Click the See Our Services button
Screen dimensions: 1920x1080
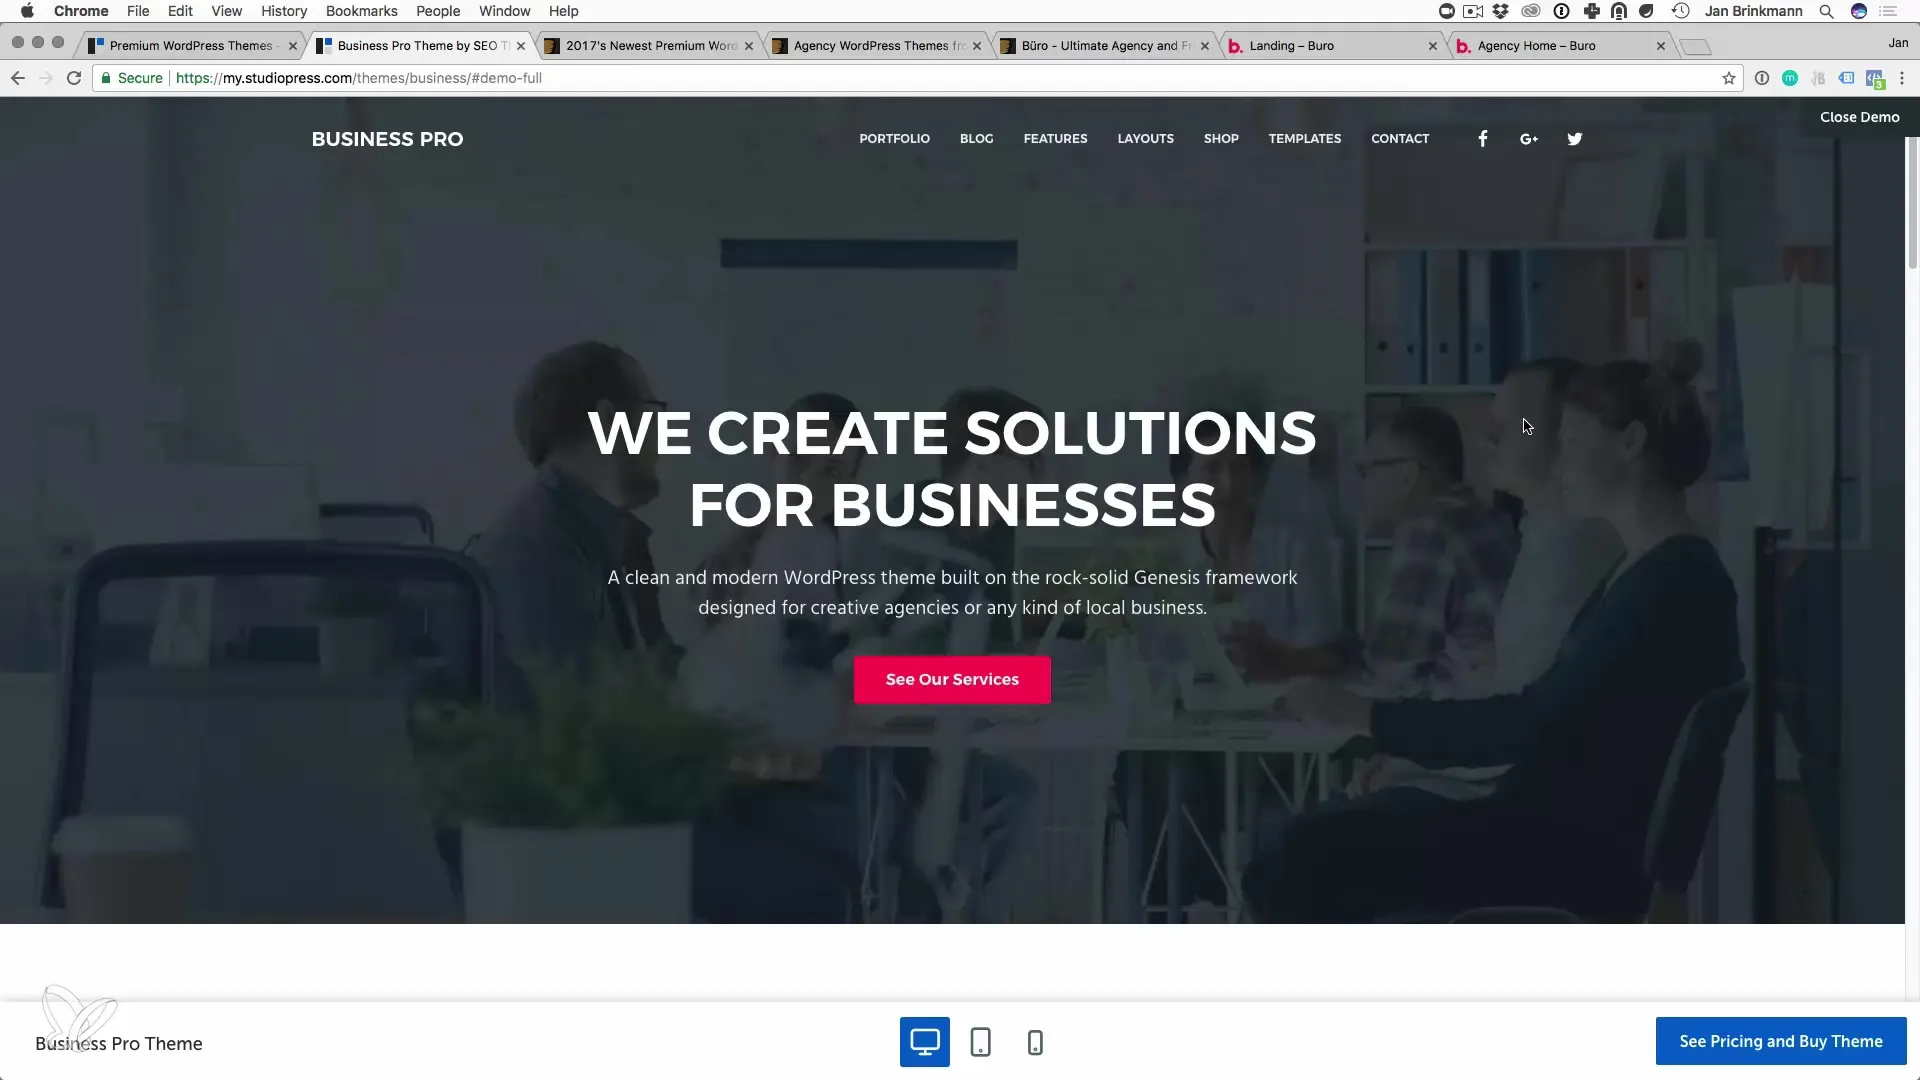(x=952, y=680)
